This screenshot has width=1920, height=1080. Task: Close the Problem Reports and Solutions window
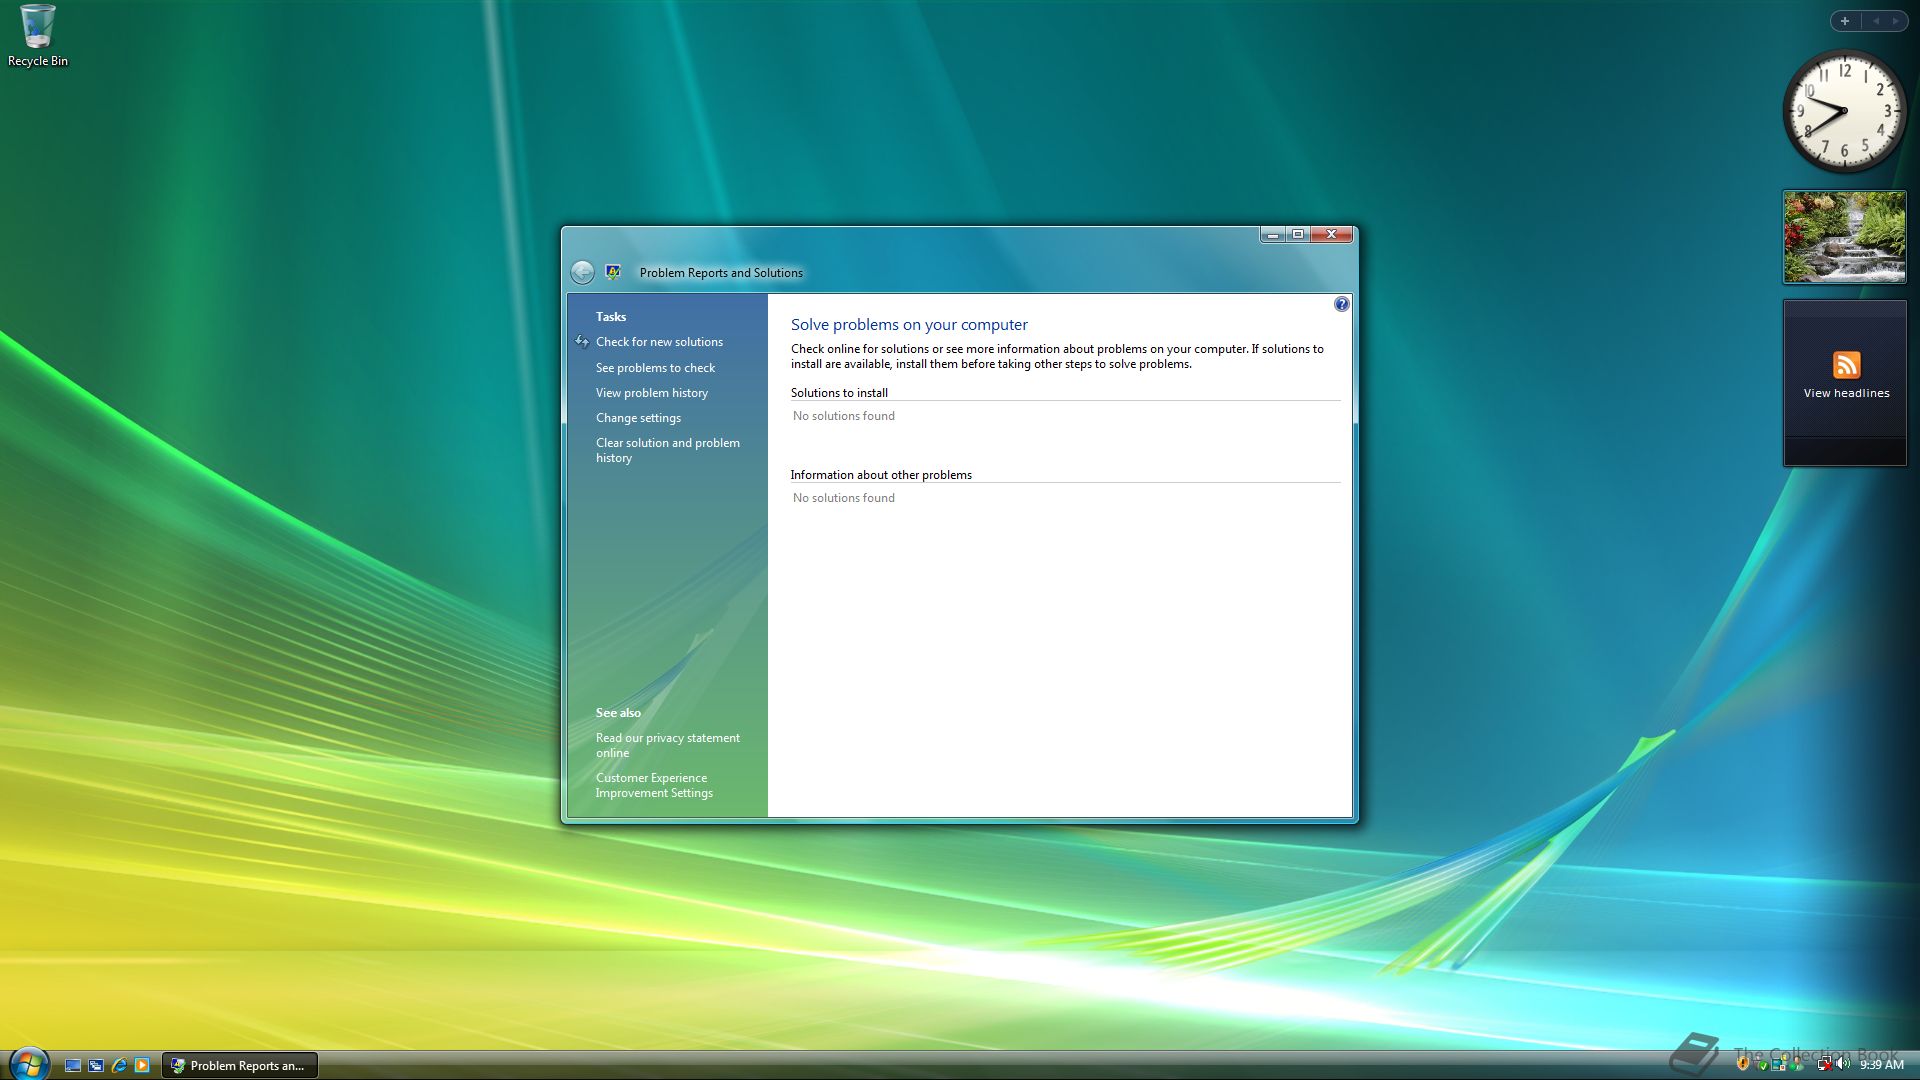tap(1331, 235)
